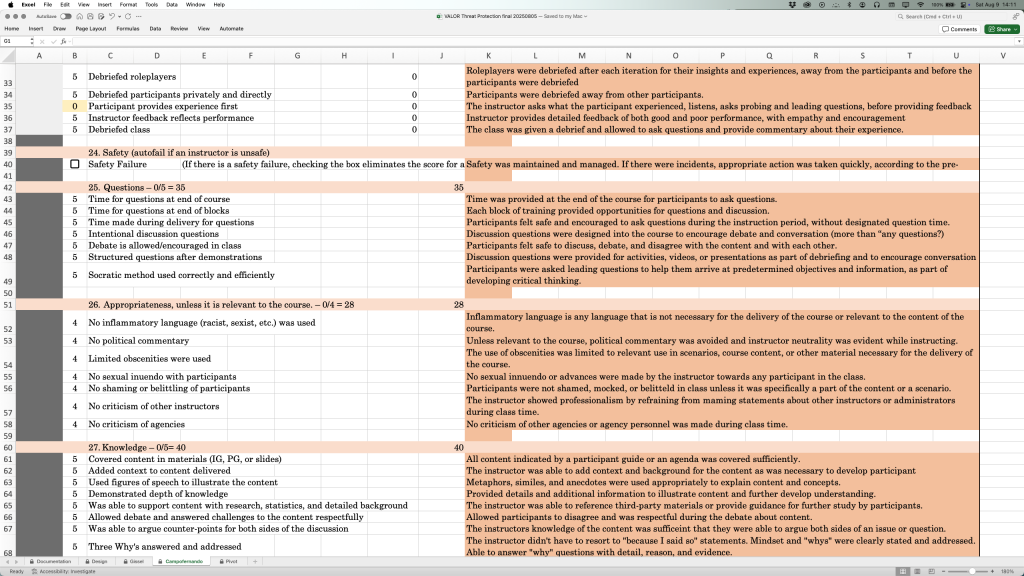The width and height of the screenshot is (1024, 576).
Task: Click the zoom in plus icon
Action: click(x=992, y=571)
